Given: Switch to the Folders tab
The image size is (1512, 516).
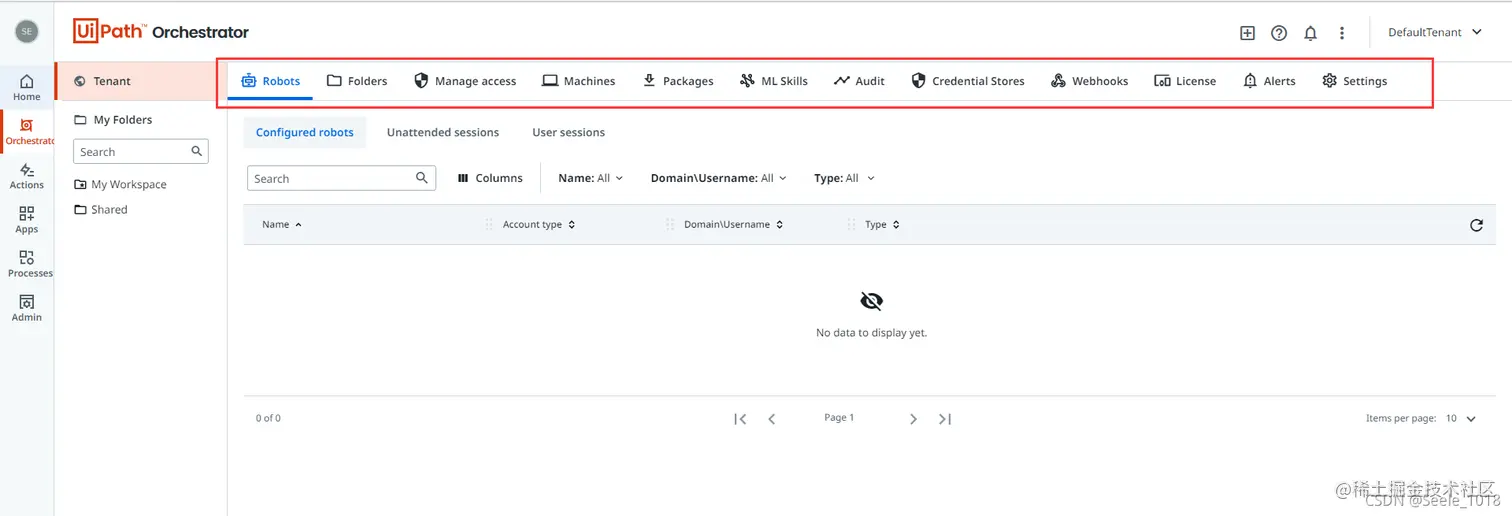Looking at the screenshot, I should tap(357, 81).
